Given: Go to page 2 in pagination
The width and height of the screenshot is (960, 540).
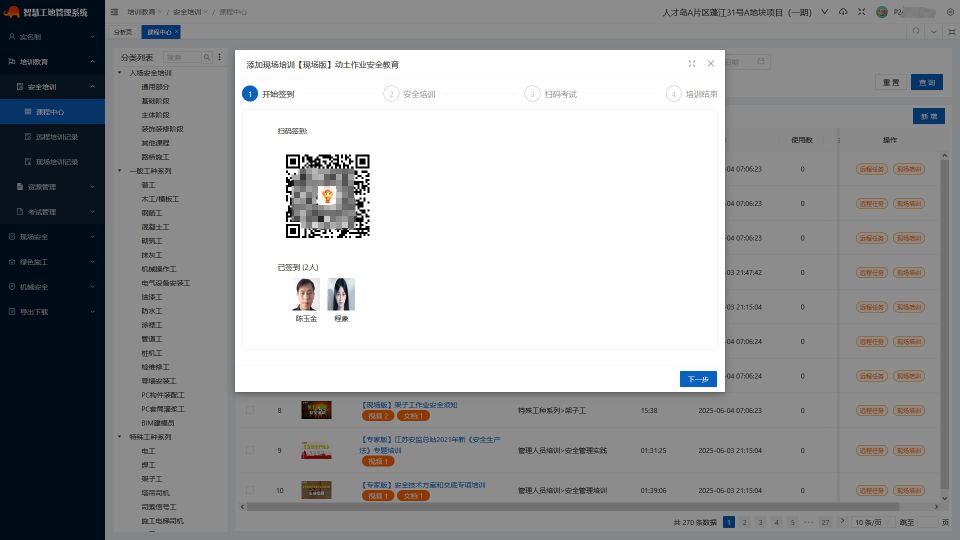Looking at the screenshot, I should [x=744, y=522].
